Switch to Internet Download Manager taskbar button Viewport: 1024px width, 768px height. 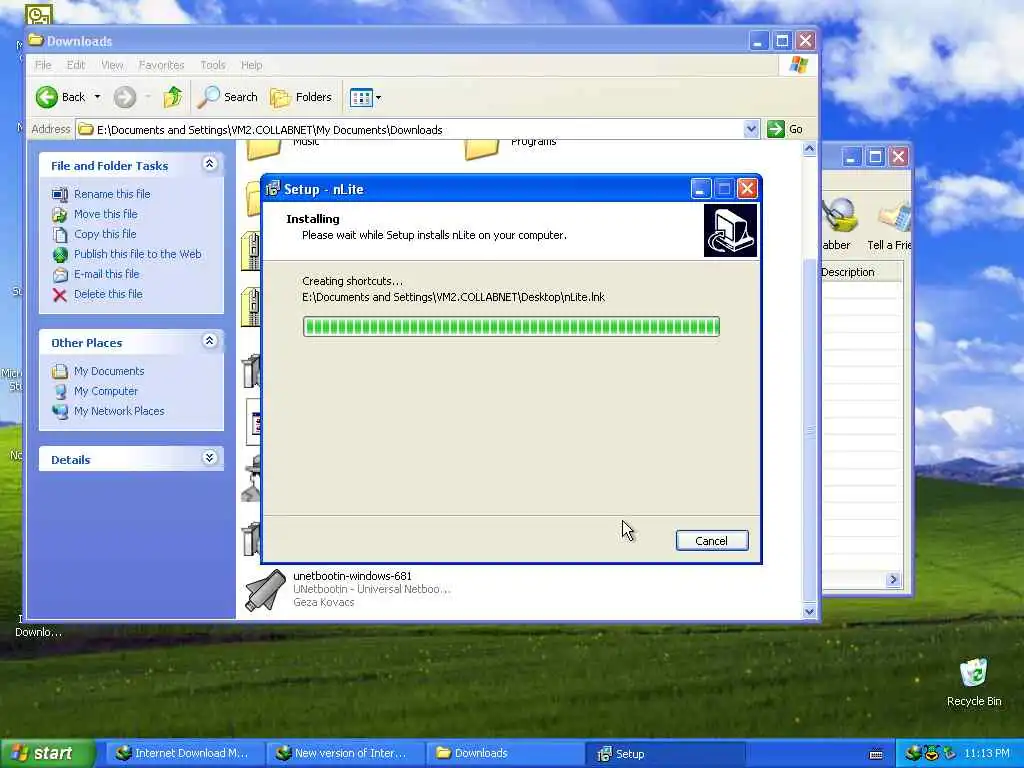tap(185, 753)
